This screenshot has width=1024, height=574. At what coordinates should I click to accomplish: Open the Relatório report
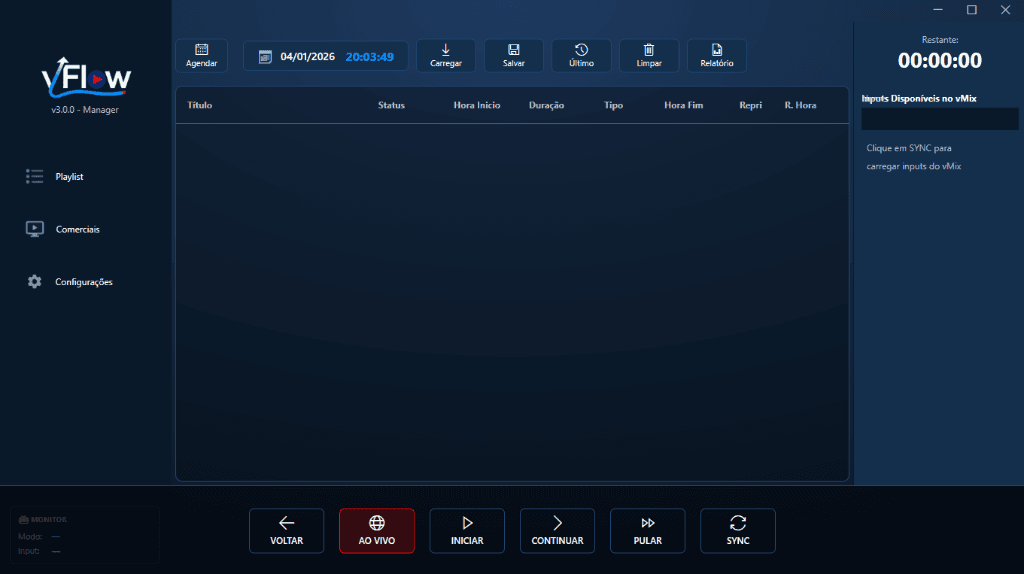coord(716,55)
